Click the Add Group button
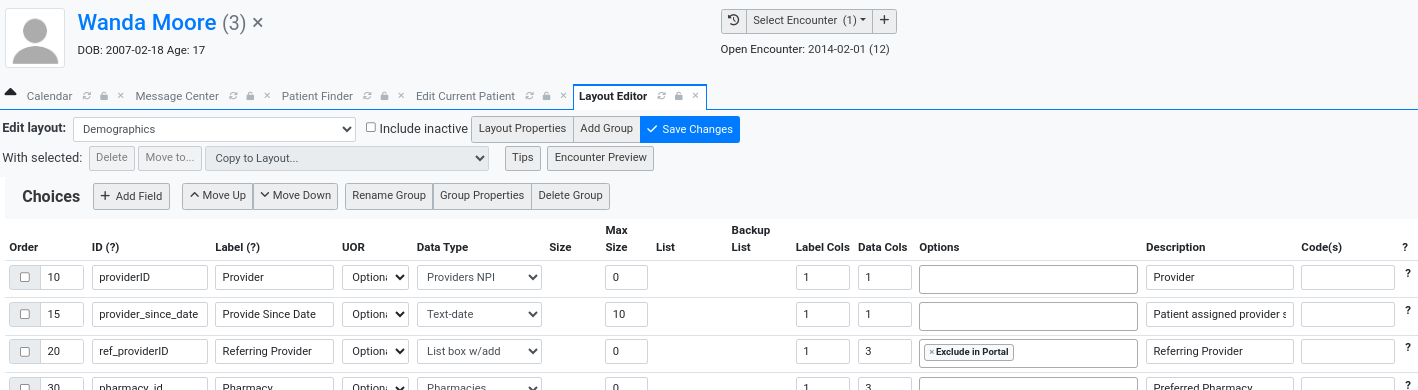 pyautogui.click(x=606, y=129)
